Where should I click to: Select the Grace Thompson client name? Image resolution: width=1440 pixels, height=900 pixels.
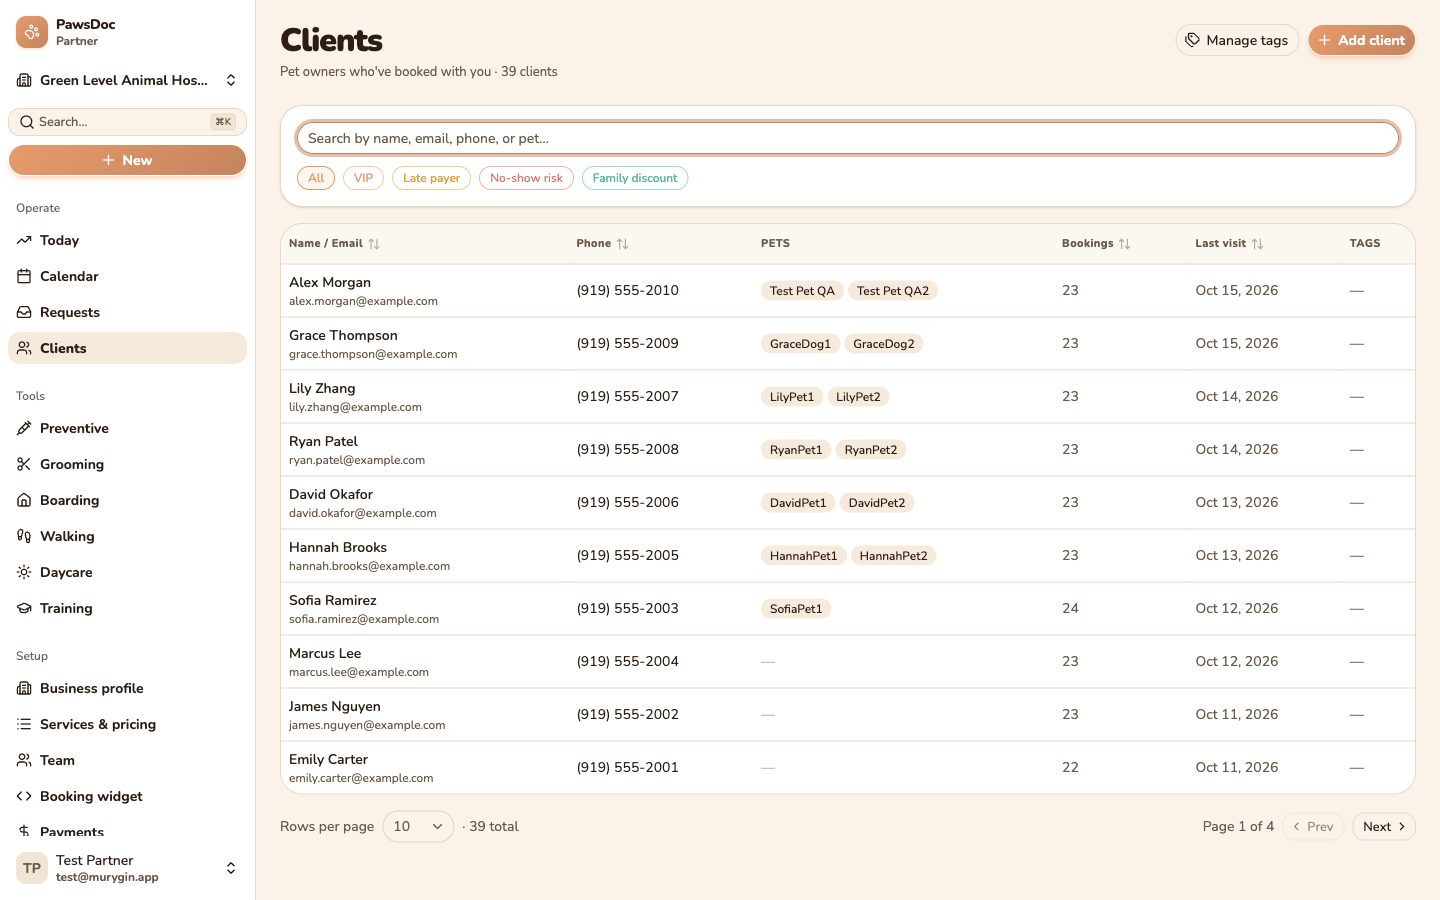point(343,335)
